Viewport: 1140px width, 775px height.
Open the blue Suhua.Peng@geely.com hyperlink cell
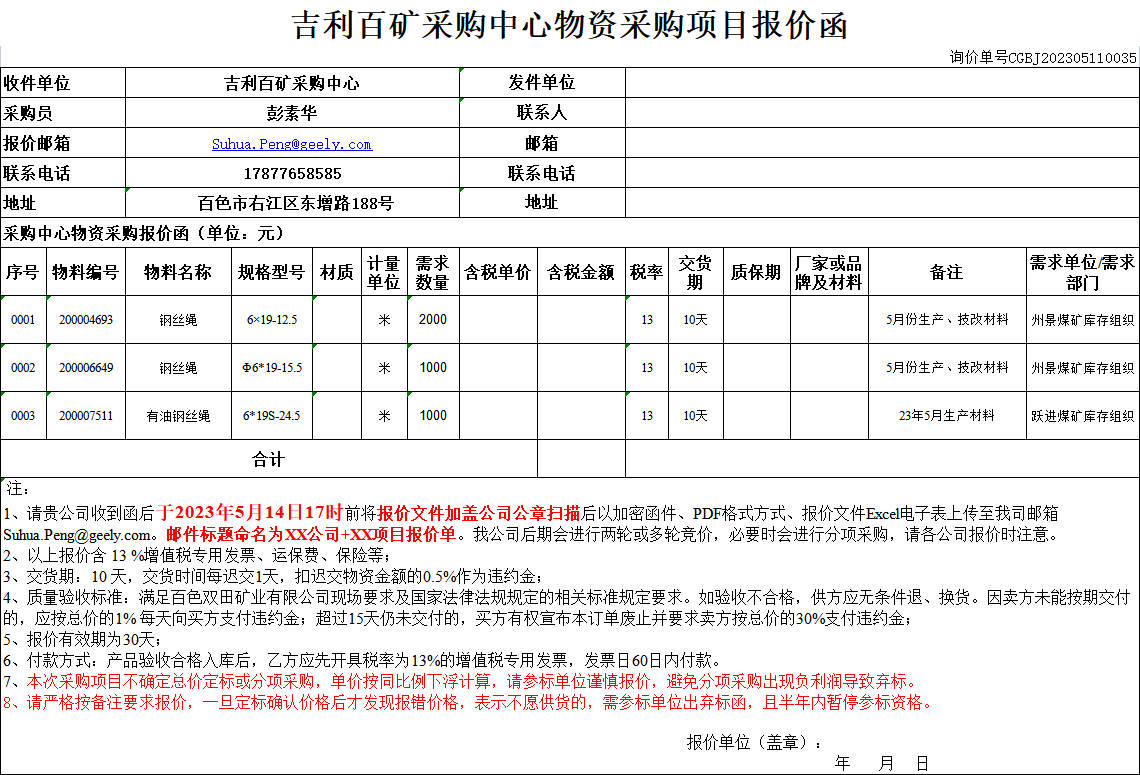[x=292, y=144]
